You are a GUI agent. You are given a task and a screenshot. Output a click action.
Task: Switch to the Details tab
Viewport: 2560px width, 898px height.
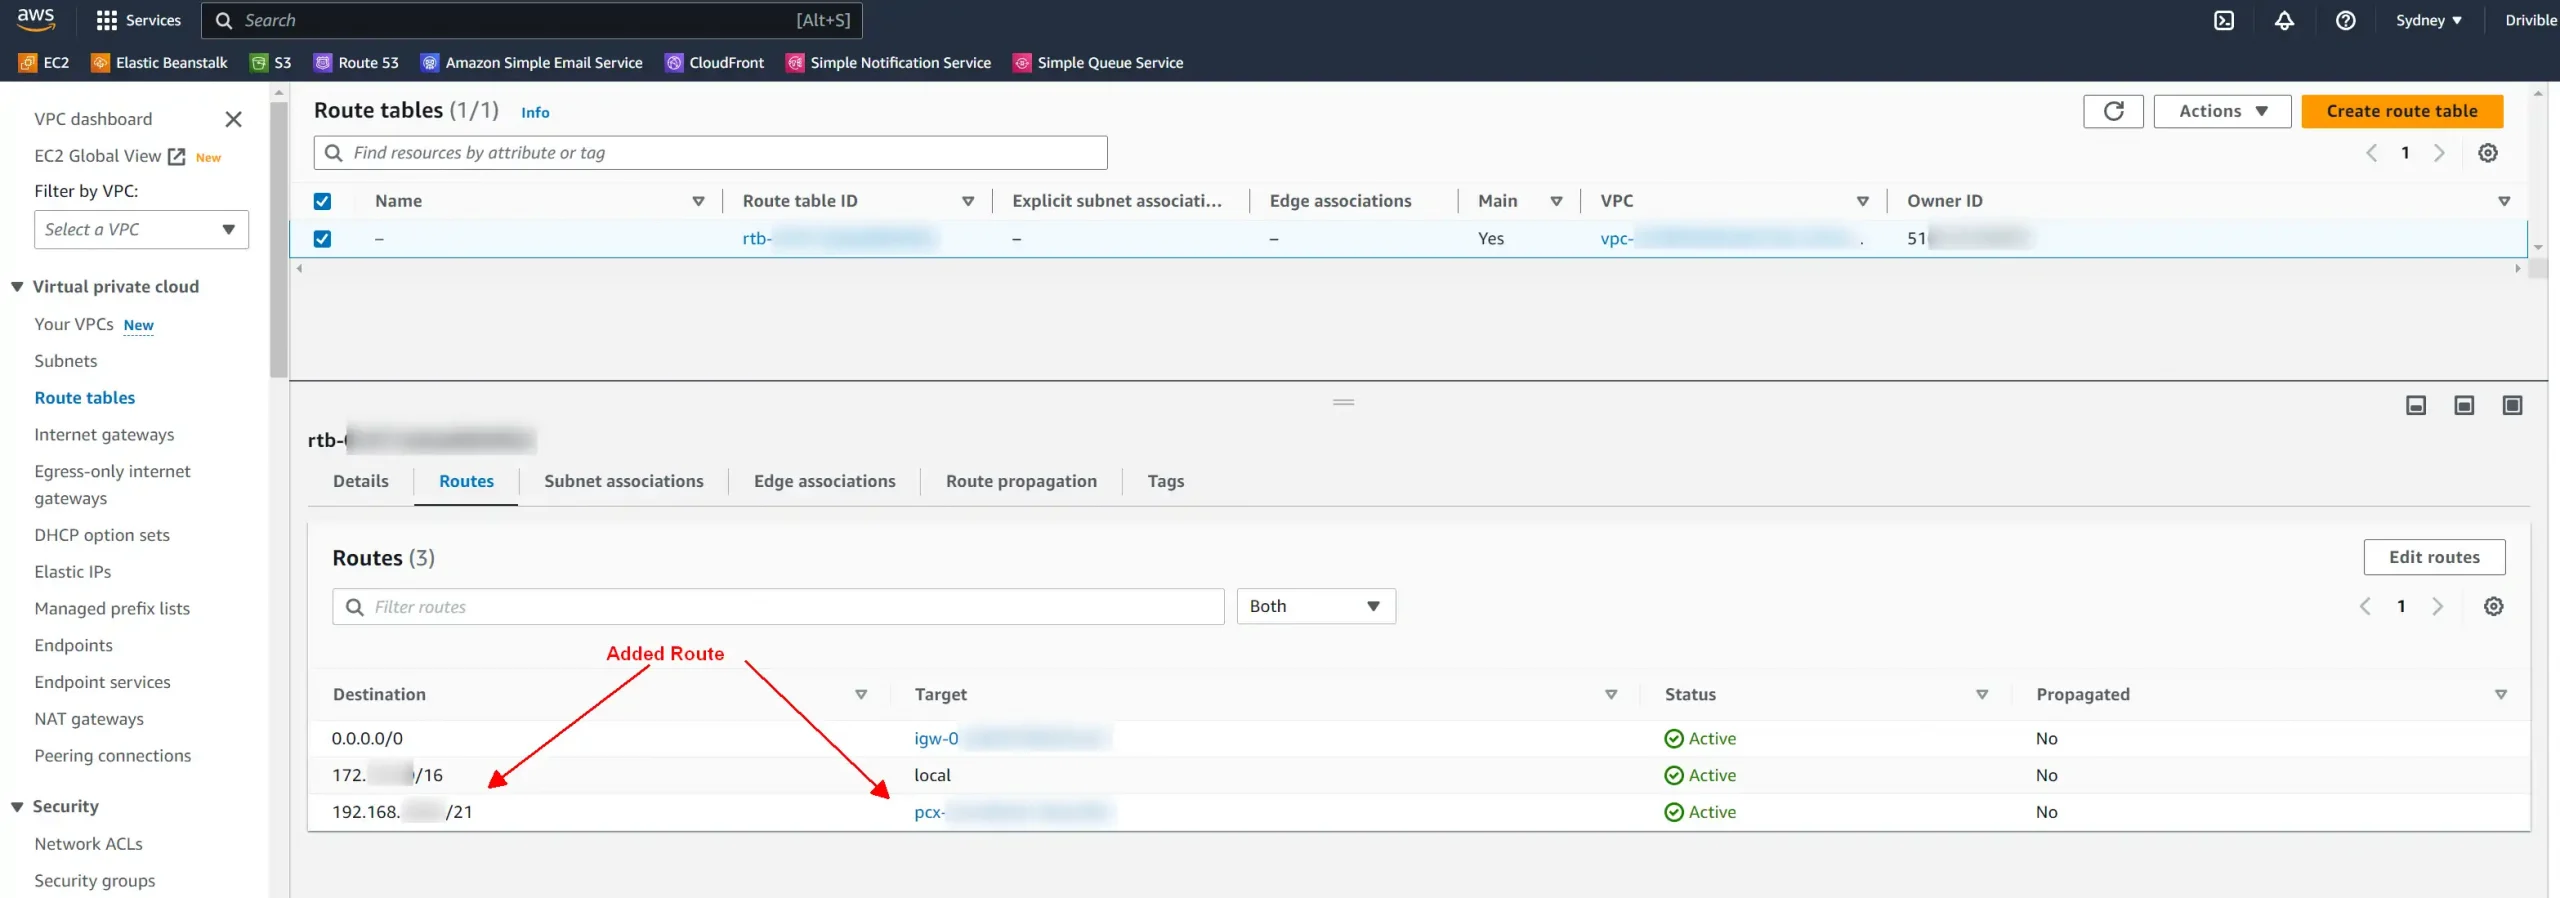[361, 481]
